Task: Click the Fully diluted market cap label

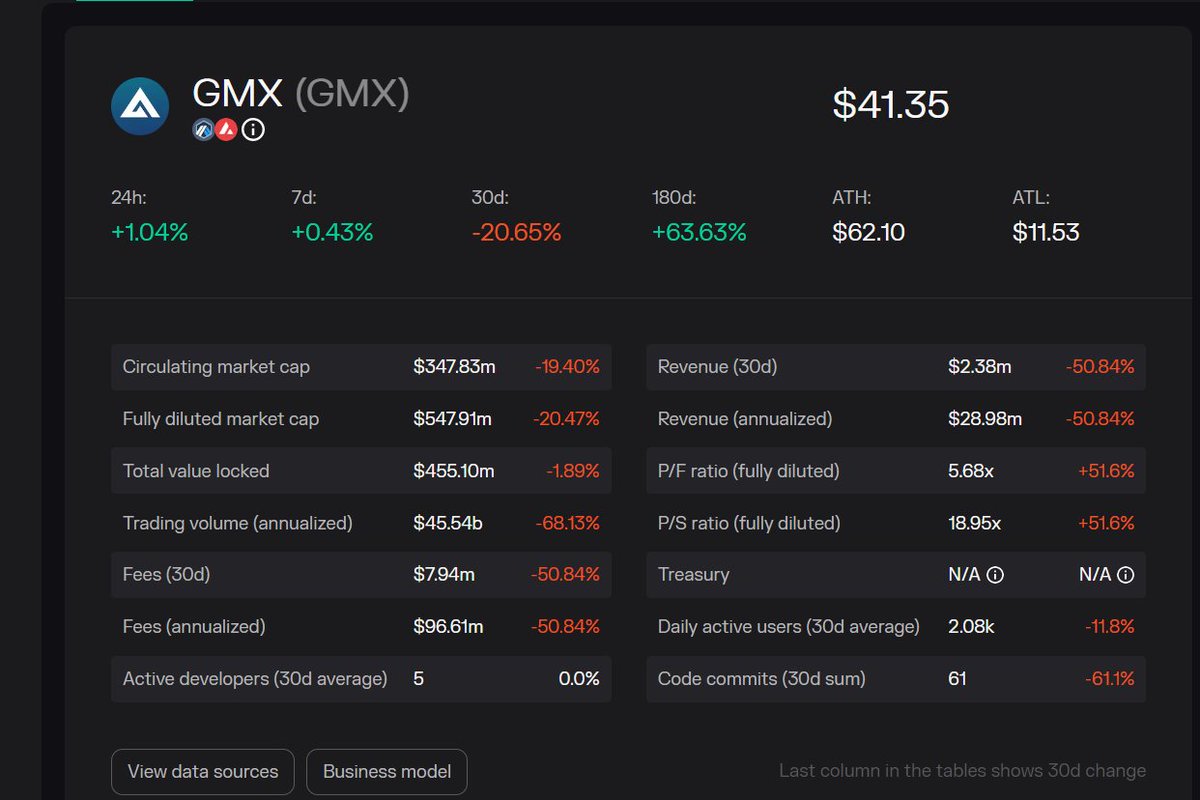Action: click(x=221, y=419)
